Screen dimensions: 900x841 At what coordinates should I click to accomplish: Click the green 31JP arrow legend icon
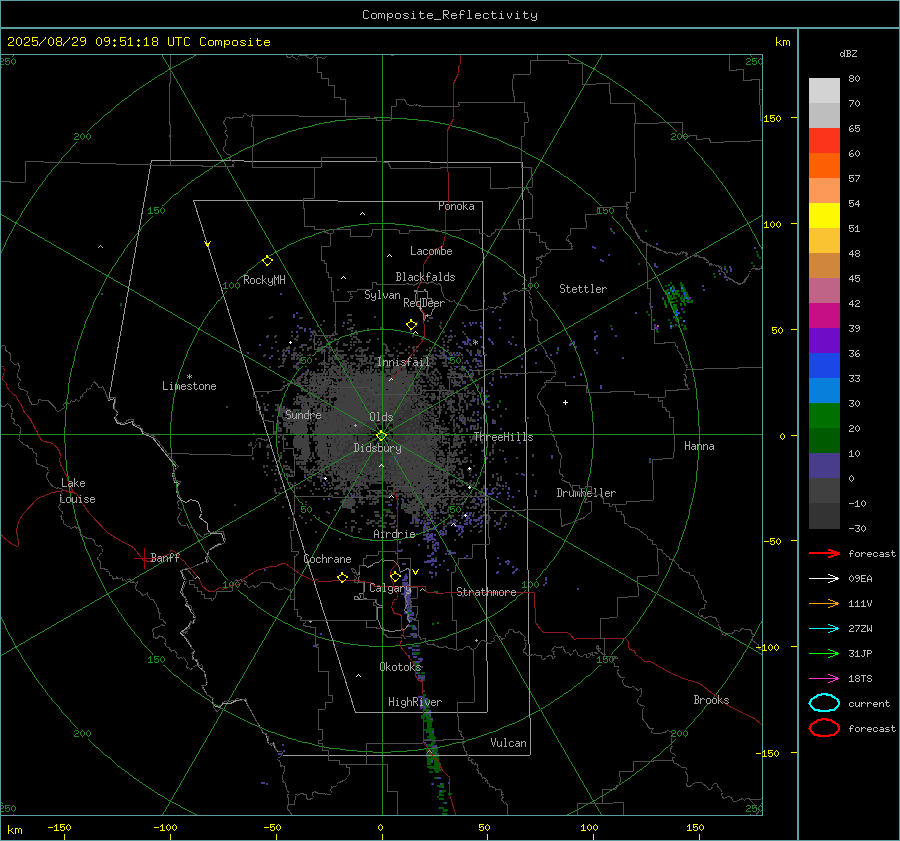point(824,653)
